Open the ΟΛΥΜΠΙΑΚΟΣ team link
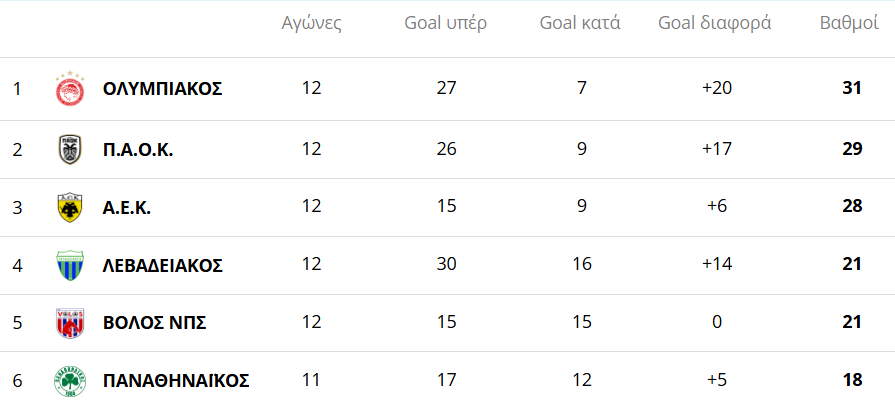Viewport: 895px width, 406px height. (162, 89)
